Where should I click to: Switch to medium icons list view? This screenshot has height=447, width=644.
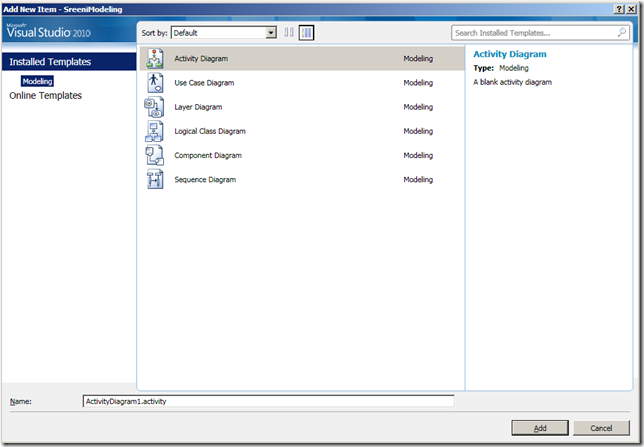point(306,32)
